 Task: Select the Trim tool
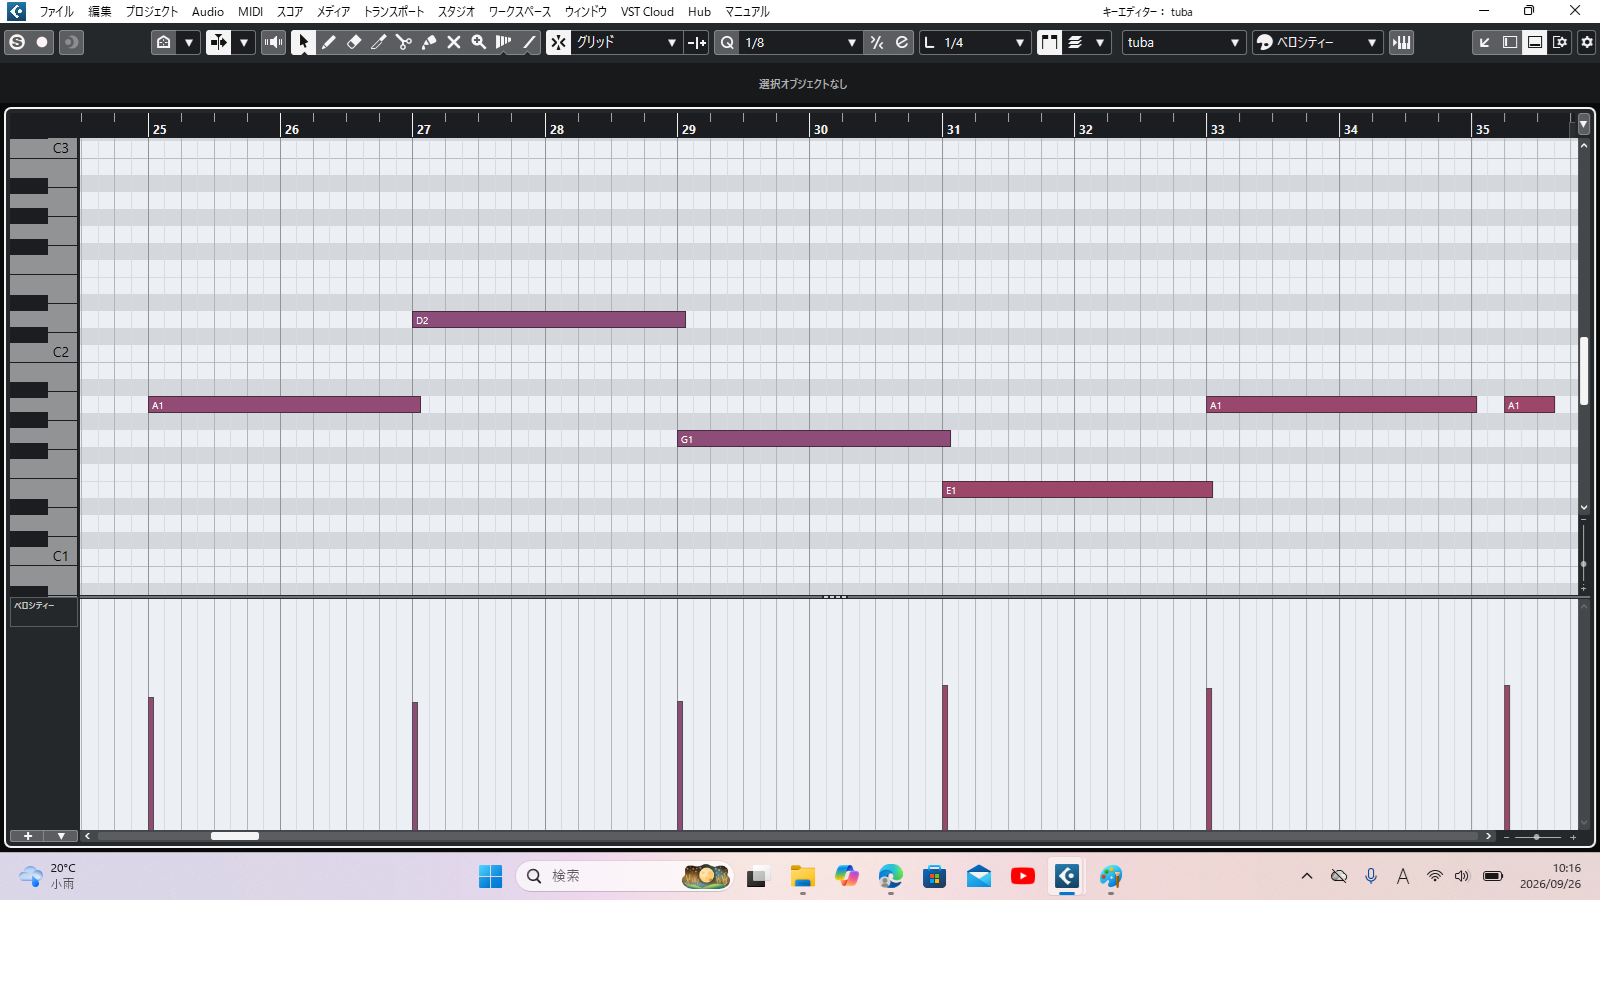(x=378, y=42)
